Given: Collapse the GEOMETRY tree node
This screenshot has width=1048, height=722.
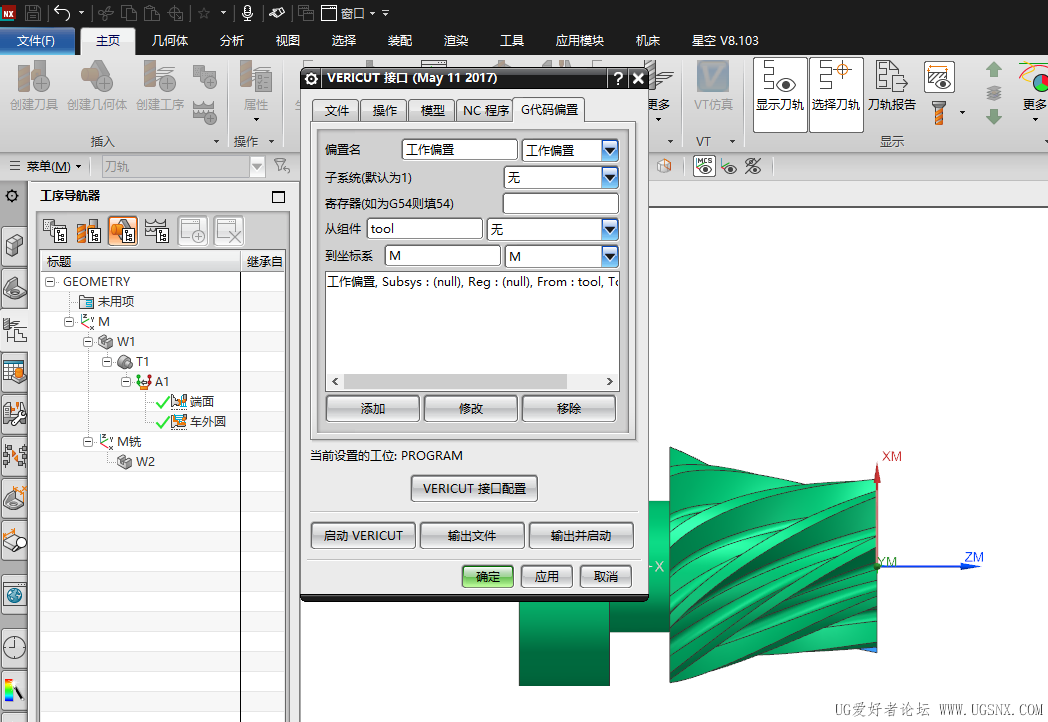Looking at the screenshot, I should (x=49, y=281).
